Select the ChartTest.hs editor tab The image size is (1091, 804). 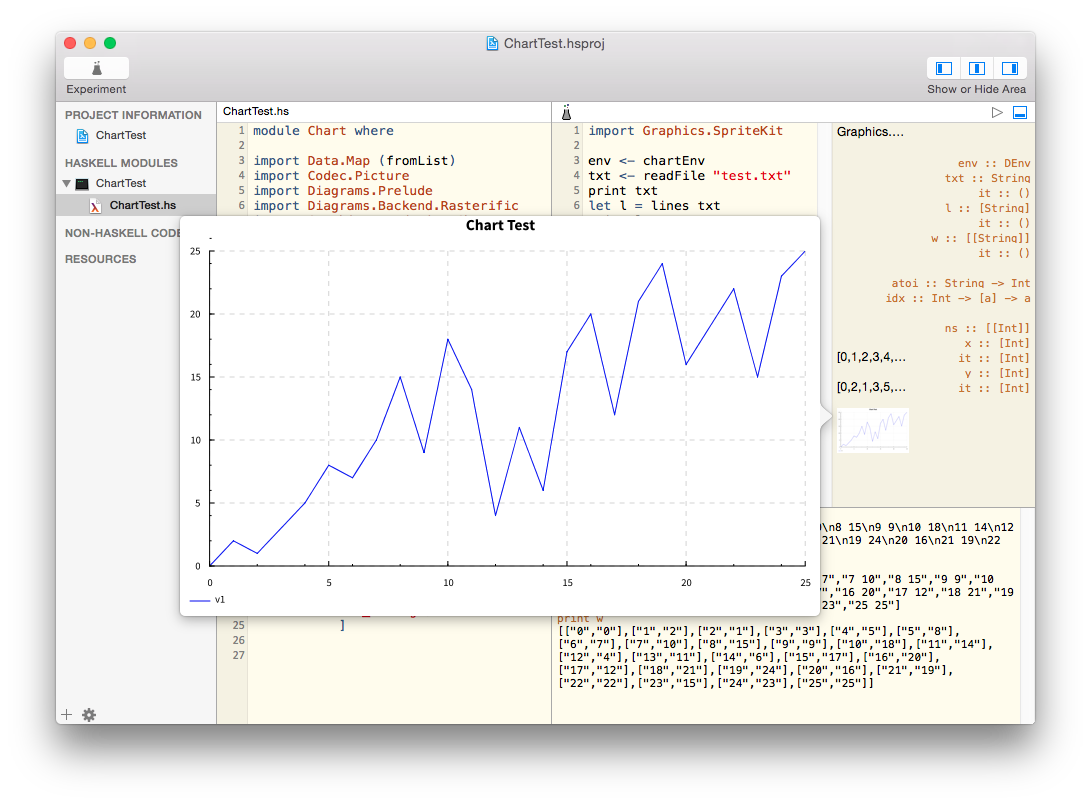[x=256, y=112]
